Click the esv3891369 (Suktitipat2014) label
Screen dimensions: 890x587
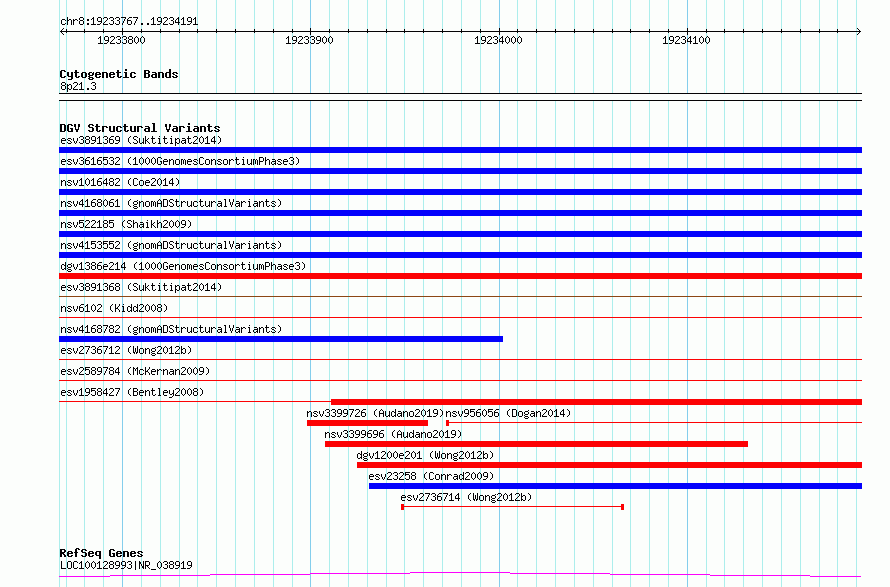click(x=141, y=140)
